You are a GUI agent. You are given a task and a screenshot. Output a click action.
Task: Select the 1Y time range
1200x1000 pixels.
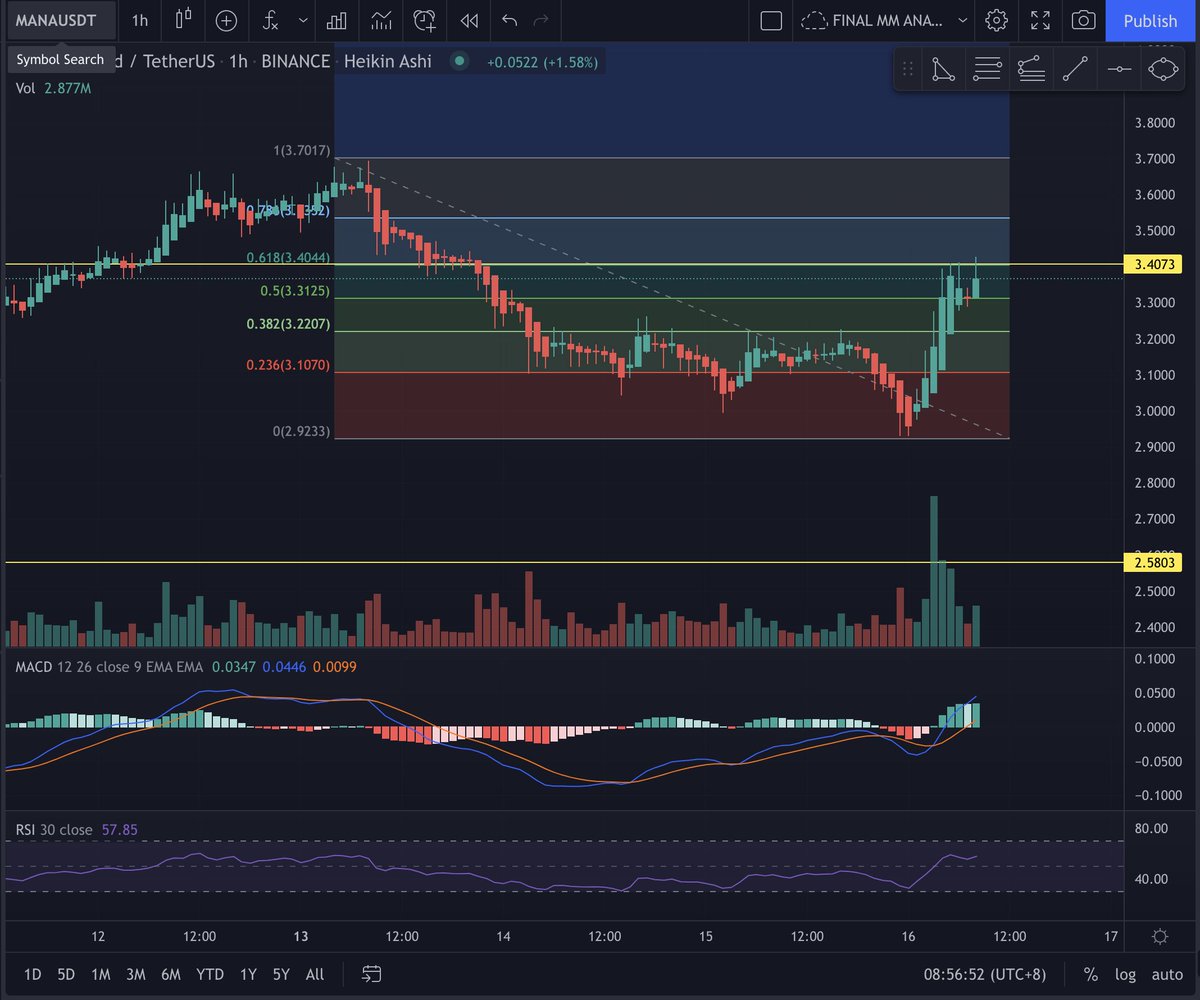pyautogui.click(x=249, y=973)
